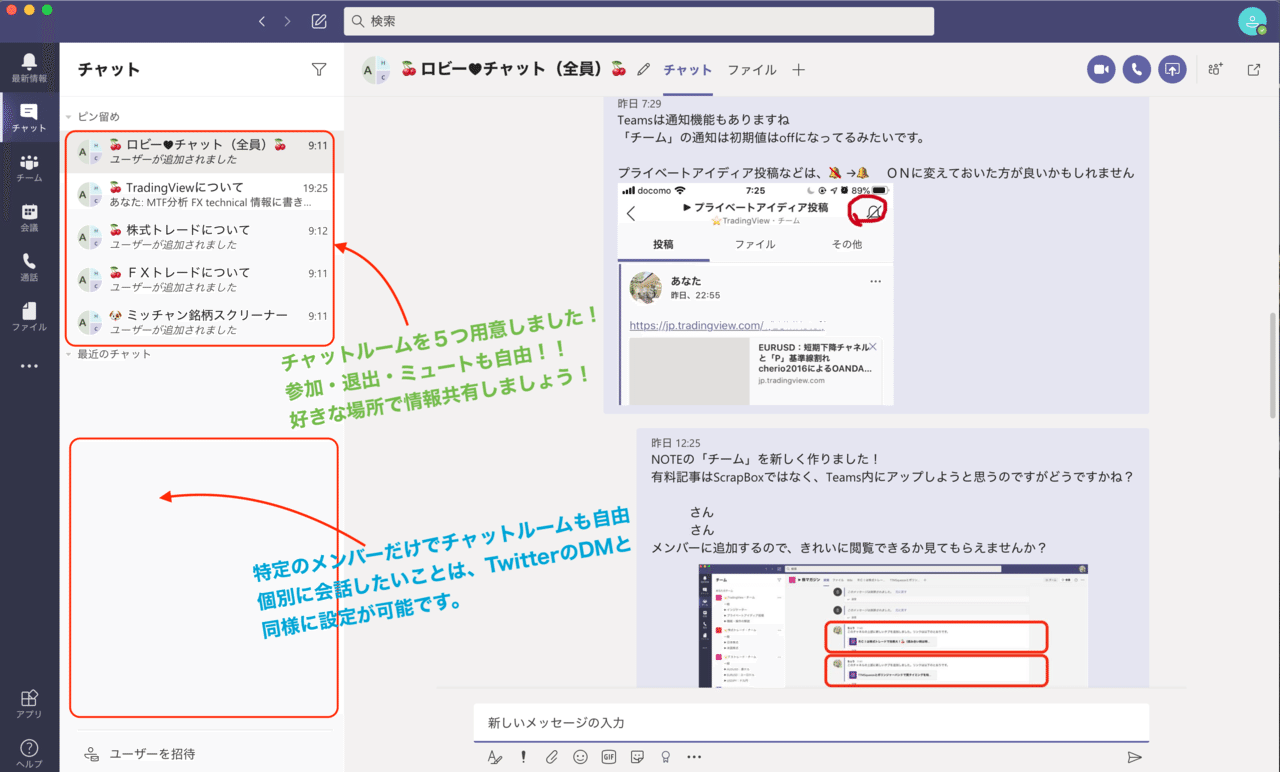
Task: Start an audio call
Action: pyautogui.click(x=1136, y=69)
